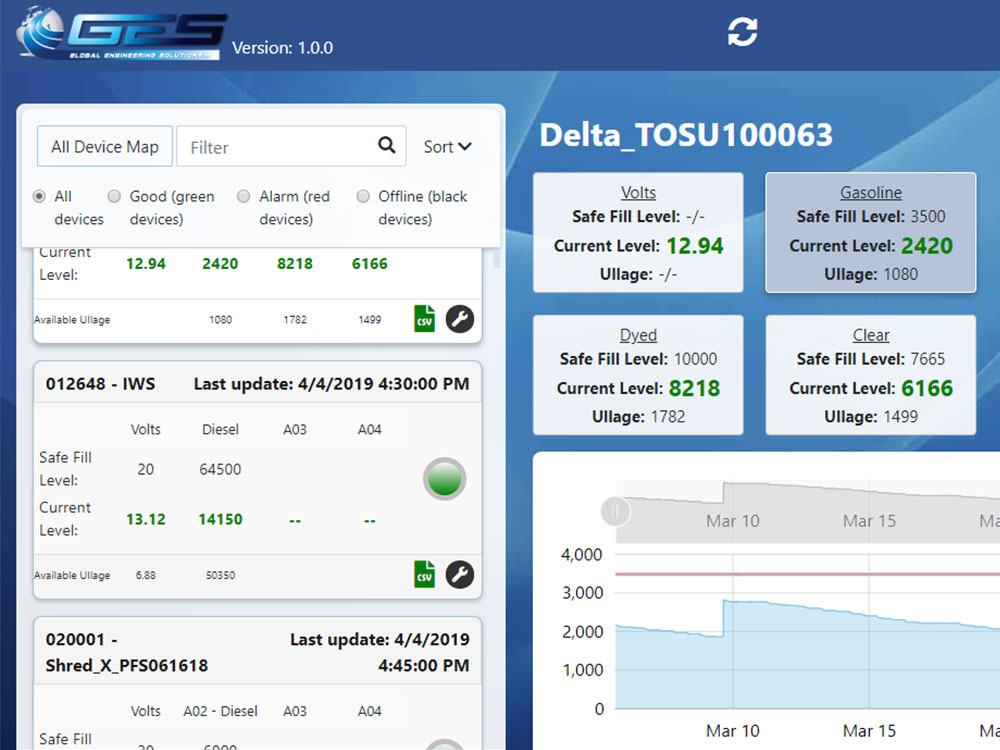Viewport: 1000px width, 750px height.
Task: Select the Gasoline tank card
Action: (870, 232)
